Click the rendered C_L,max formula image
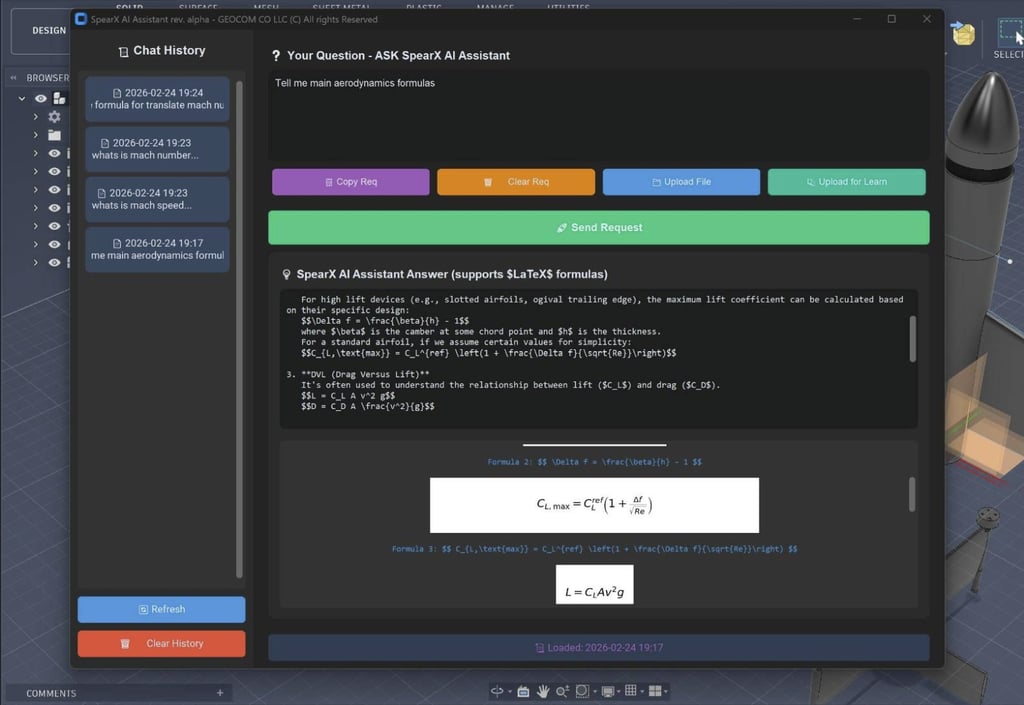The width and height of the screenshot is (1024, 705). (594, 505)
